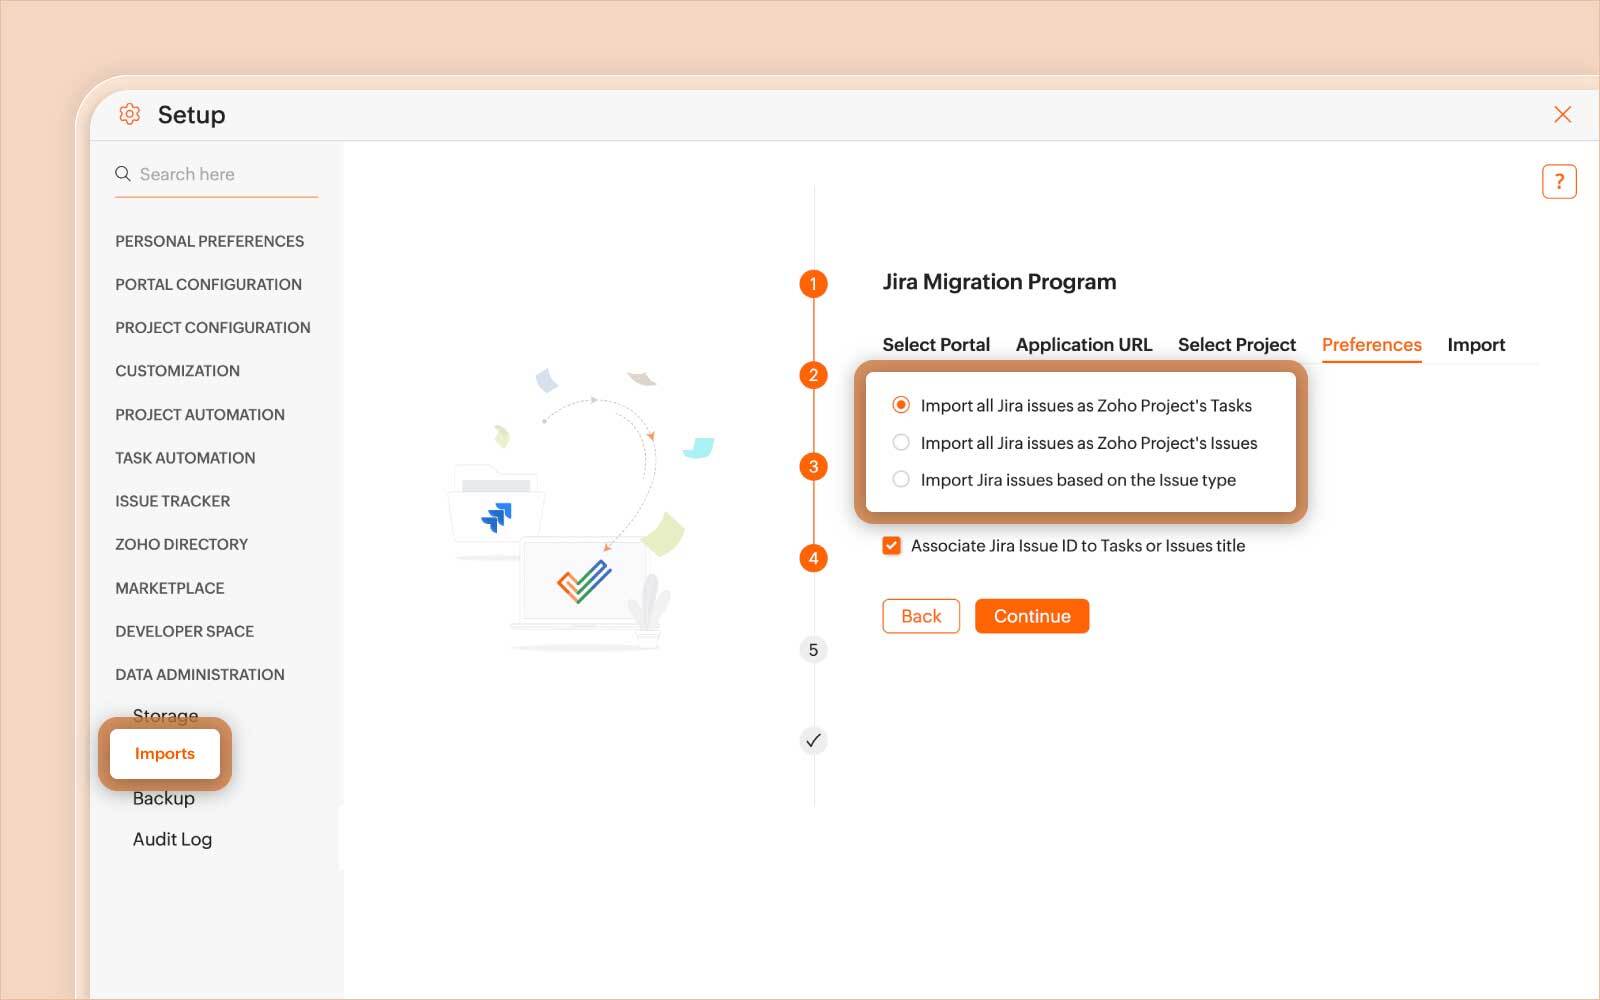
Task: Open MARKETPLACE section
Action: (x=169, y=588)
